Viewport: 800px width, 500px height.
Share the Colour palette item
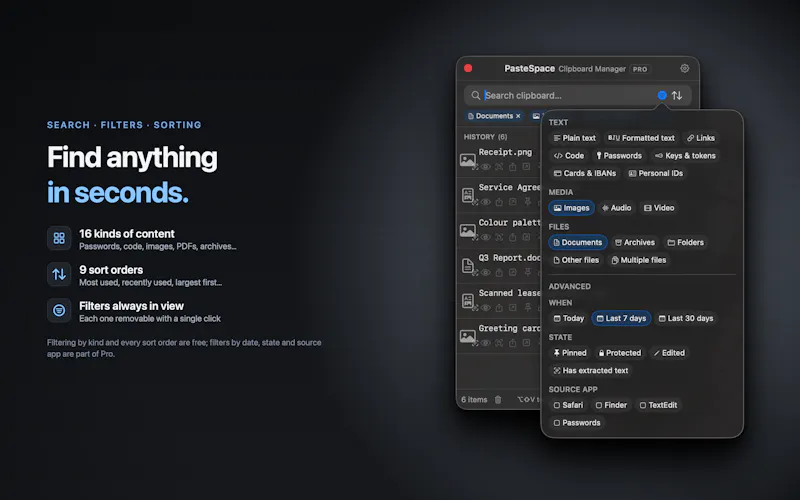pyautogui.click(x=512, y=237)
